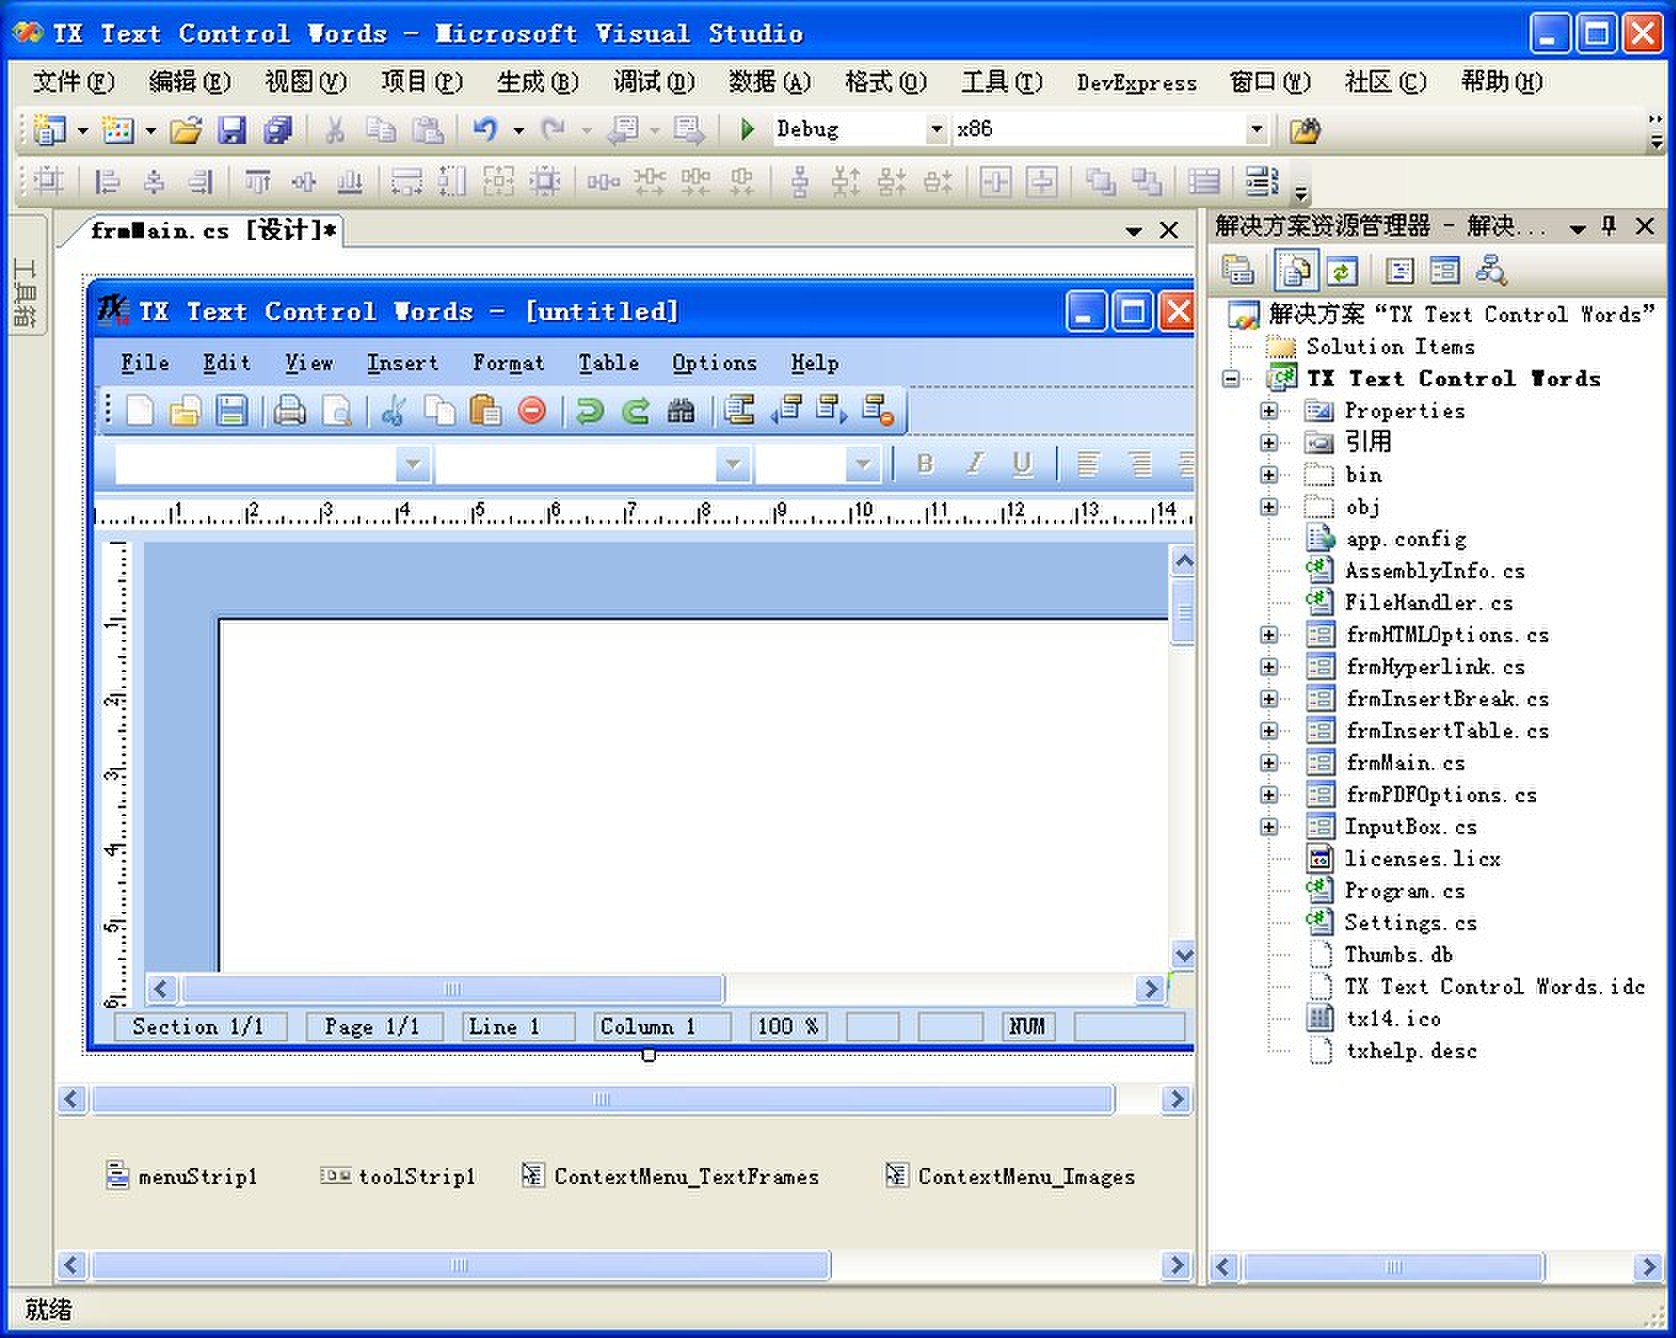
Task: Open the 文件(F) menu
Action: 73,81
